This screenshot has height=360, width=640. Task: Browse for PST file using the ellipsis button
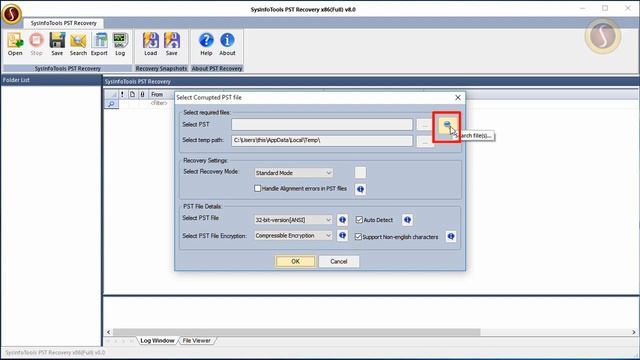pos(425,125)
